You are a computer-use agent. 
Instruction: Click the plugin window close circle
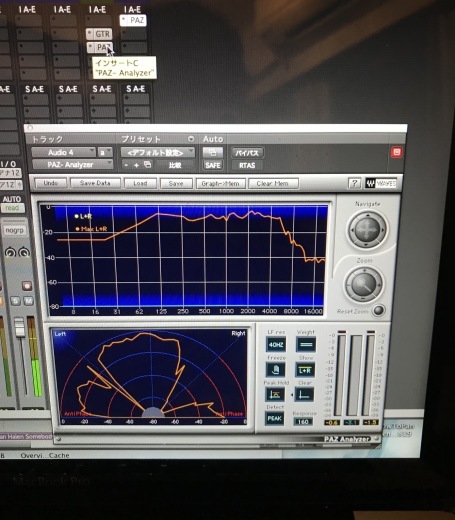(30, 128)
